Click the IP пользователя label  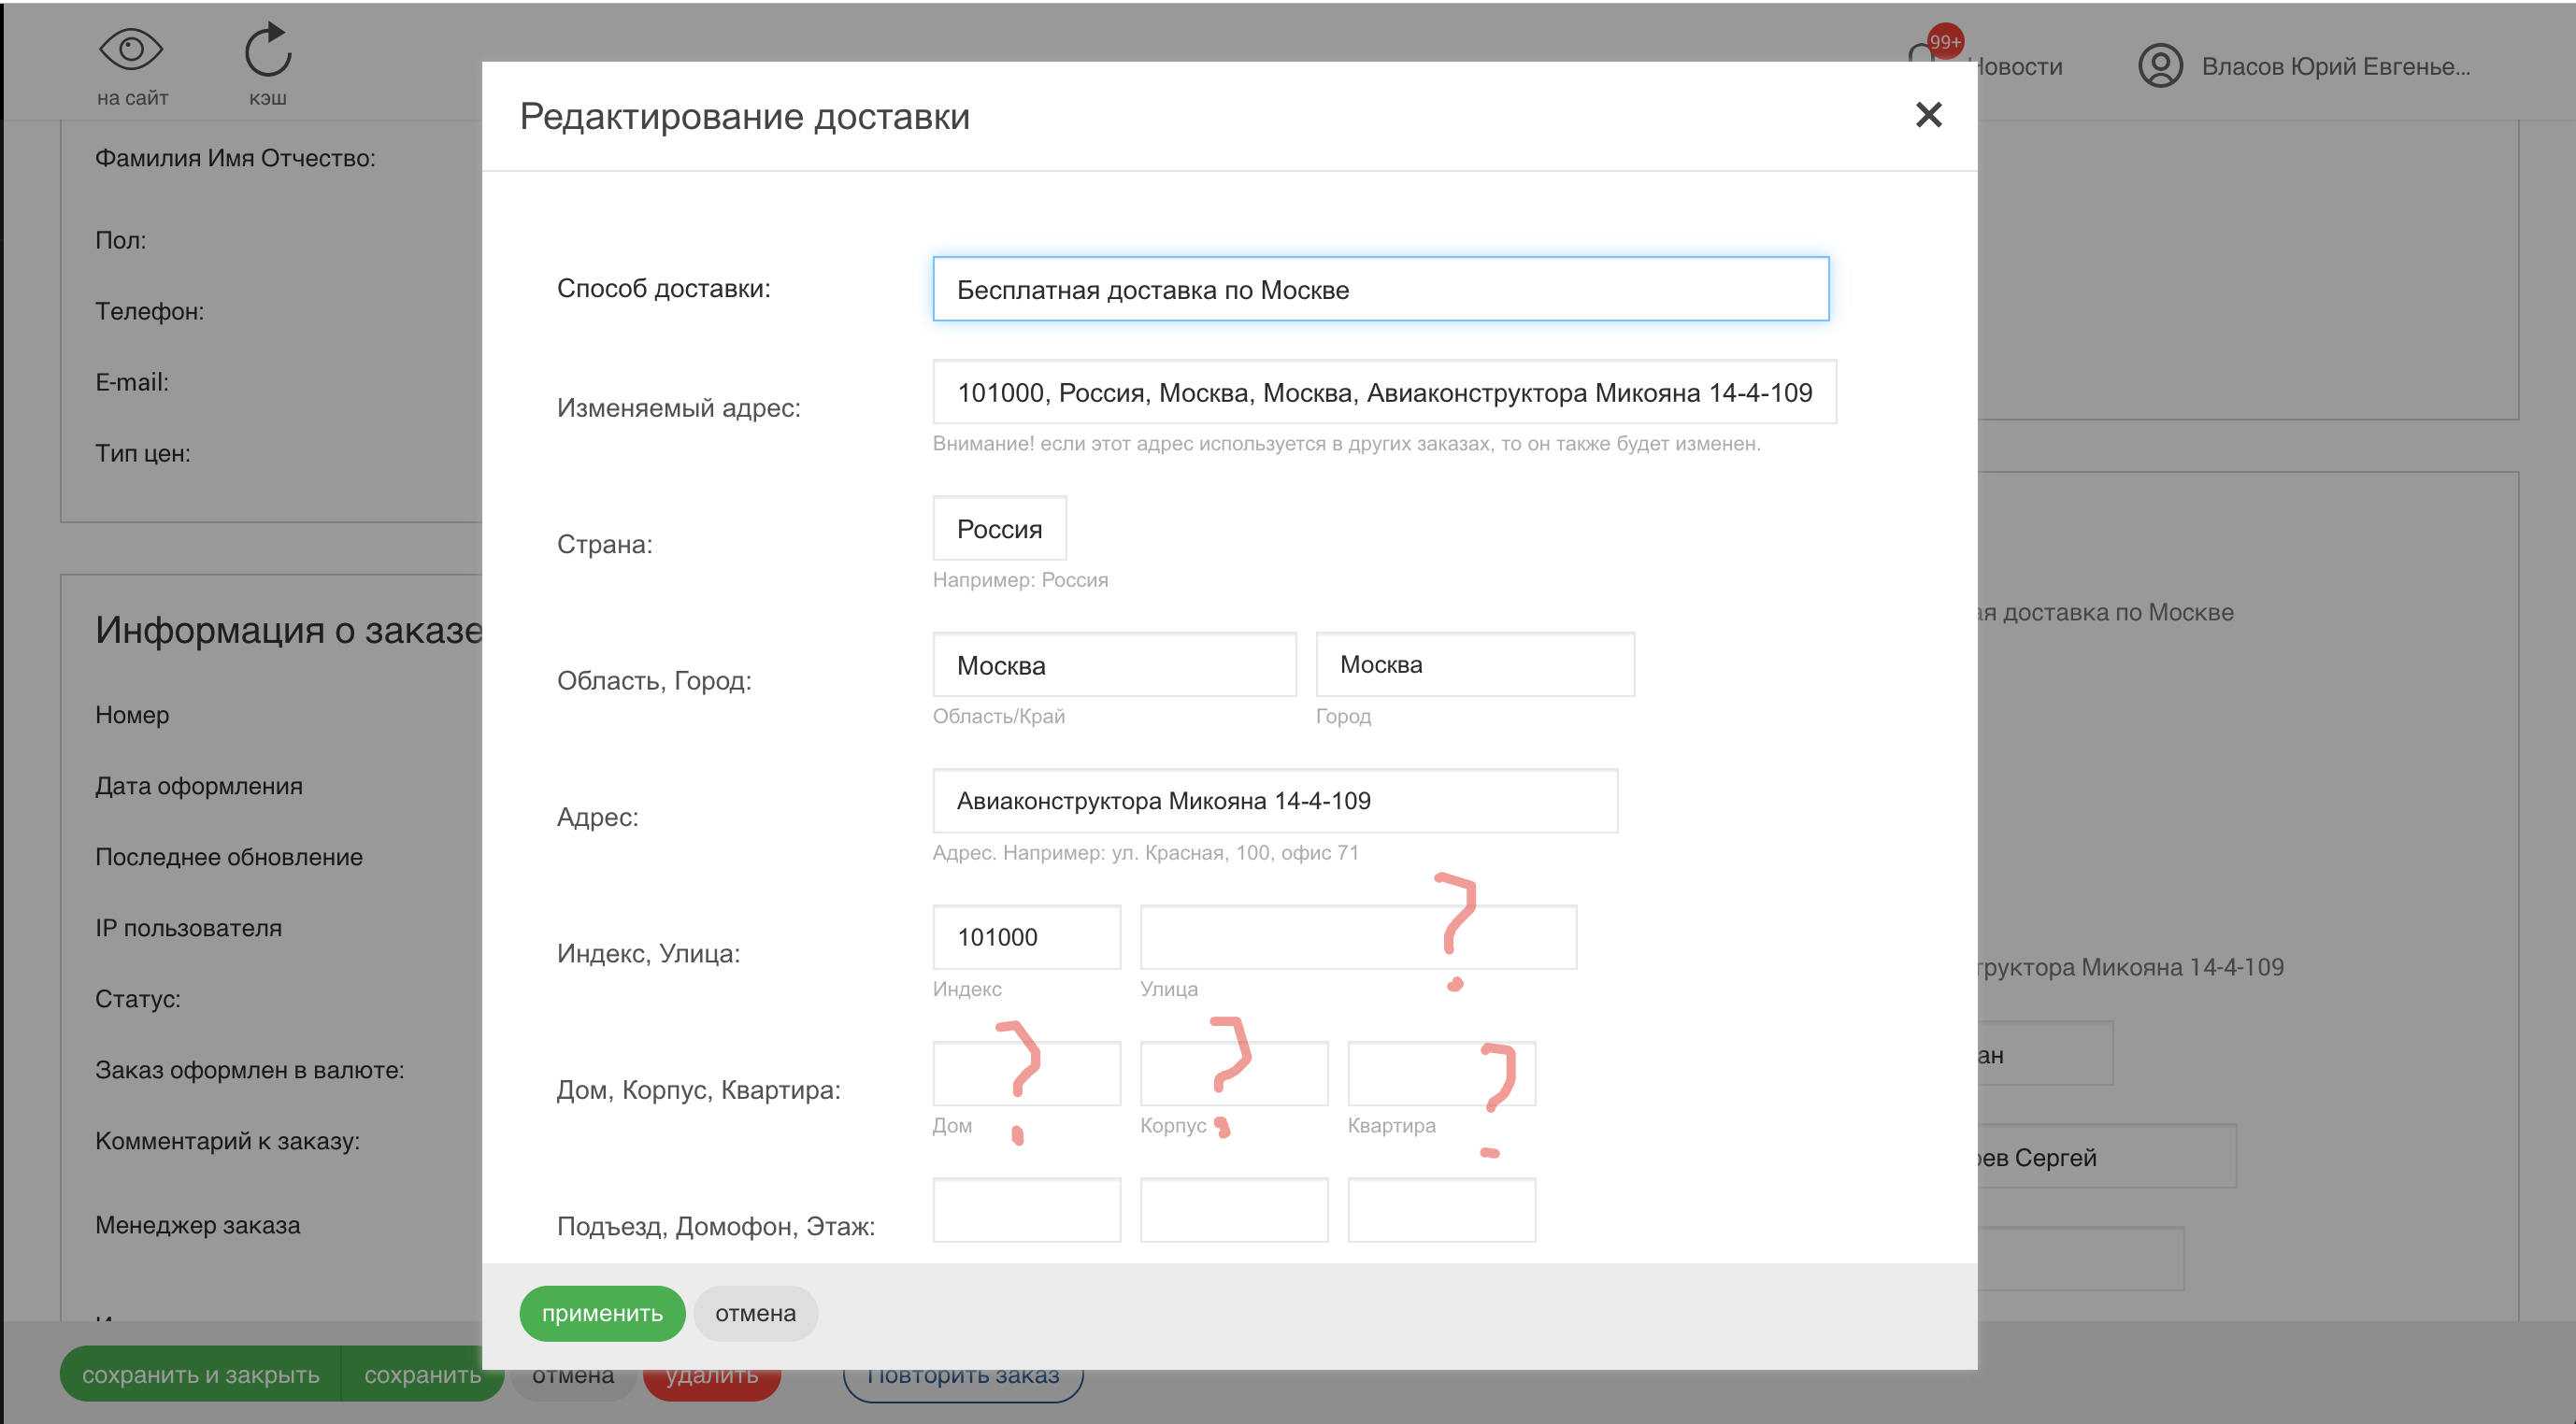189,928
